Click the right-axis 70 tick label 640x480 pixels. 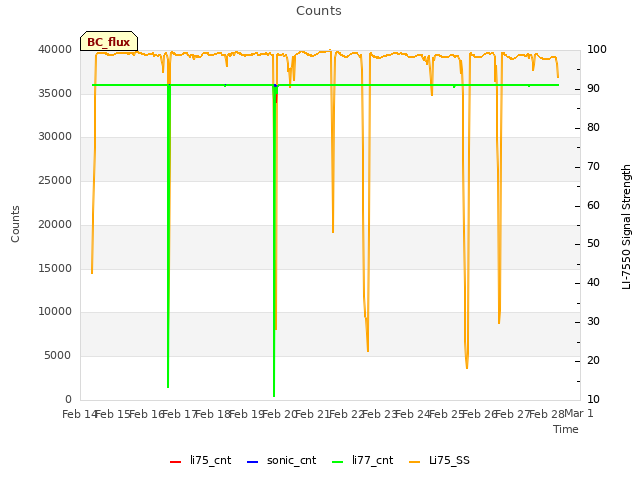593,167
